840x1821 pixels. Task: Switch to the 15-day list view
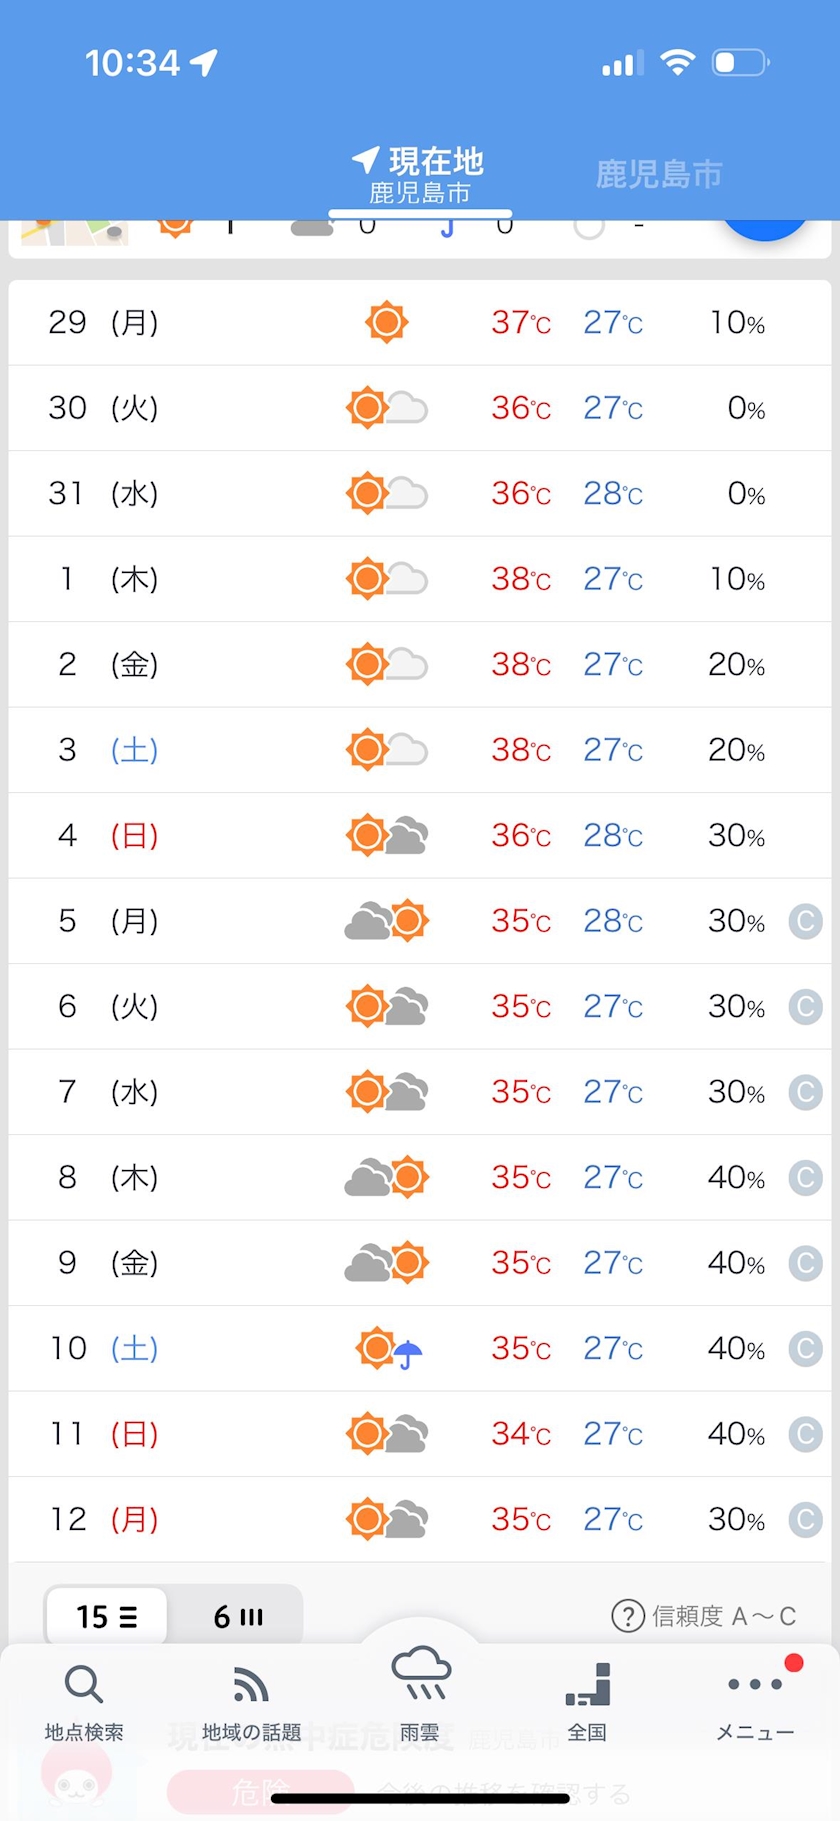(106, 1616)
